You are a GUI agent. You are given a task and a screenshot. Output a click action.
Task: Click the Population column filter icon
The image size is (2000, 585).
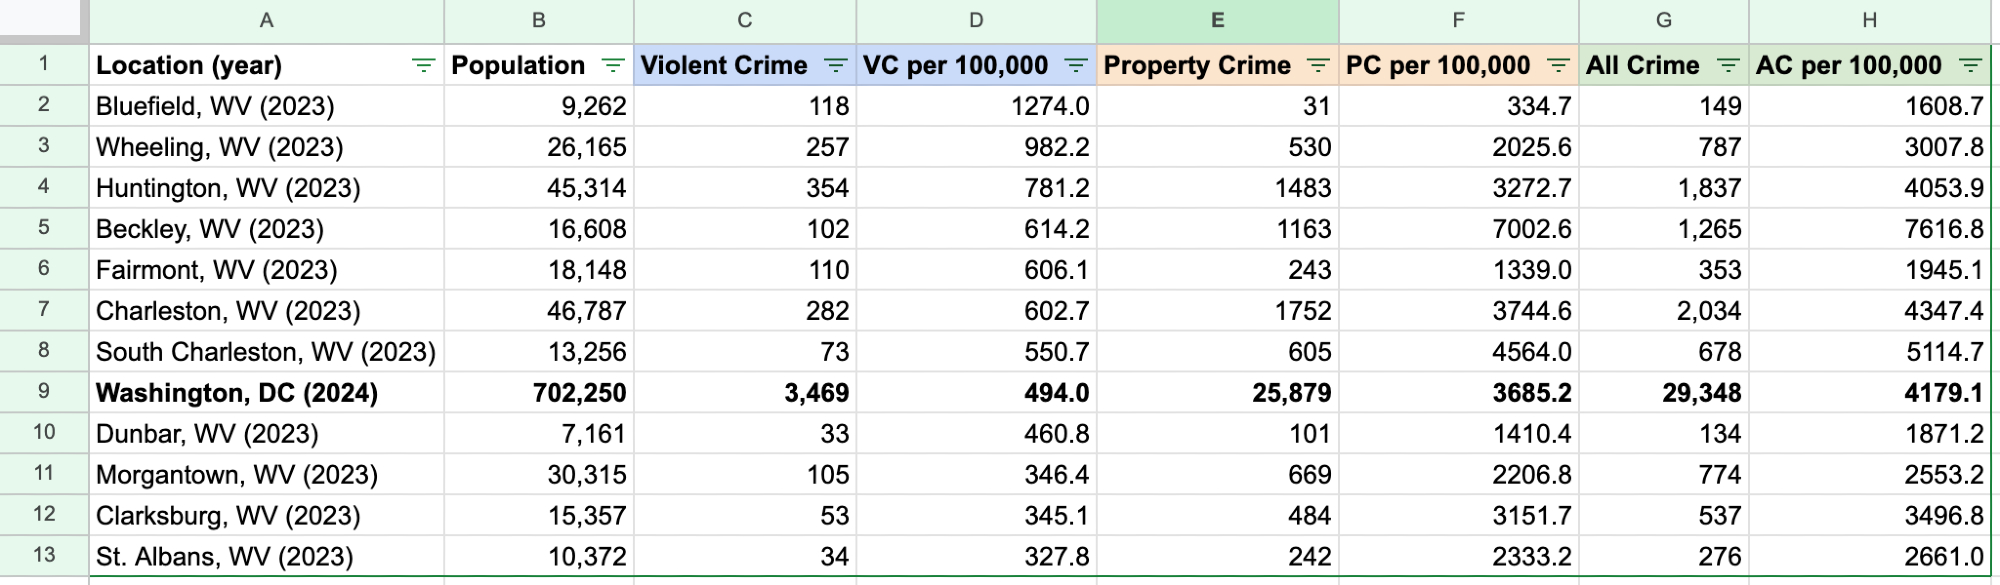pyautogui.click(x=613, y=66)
